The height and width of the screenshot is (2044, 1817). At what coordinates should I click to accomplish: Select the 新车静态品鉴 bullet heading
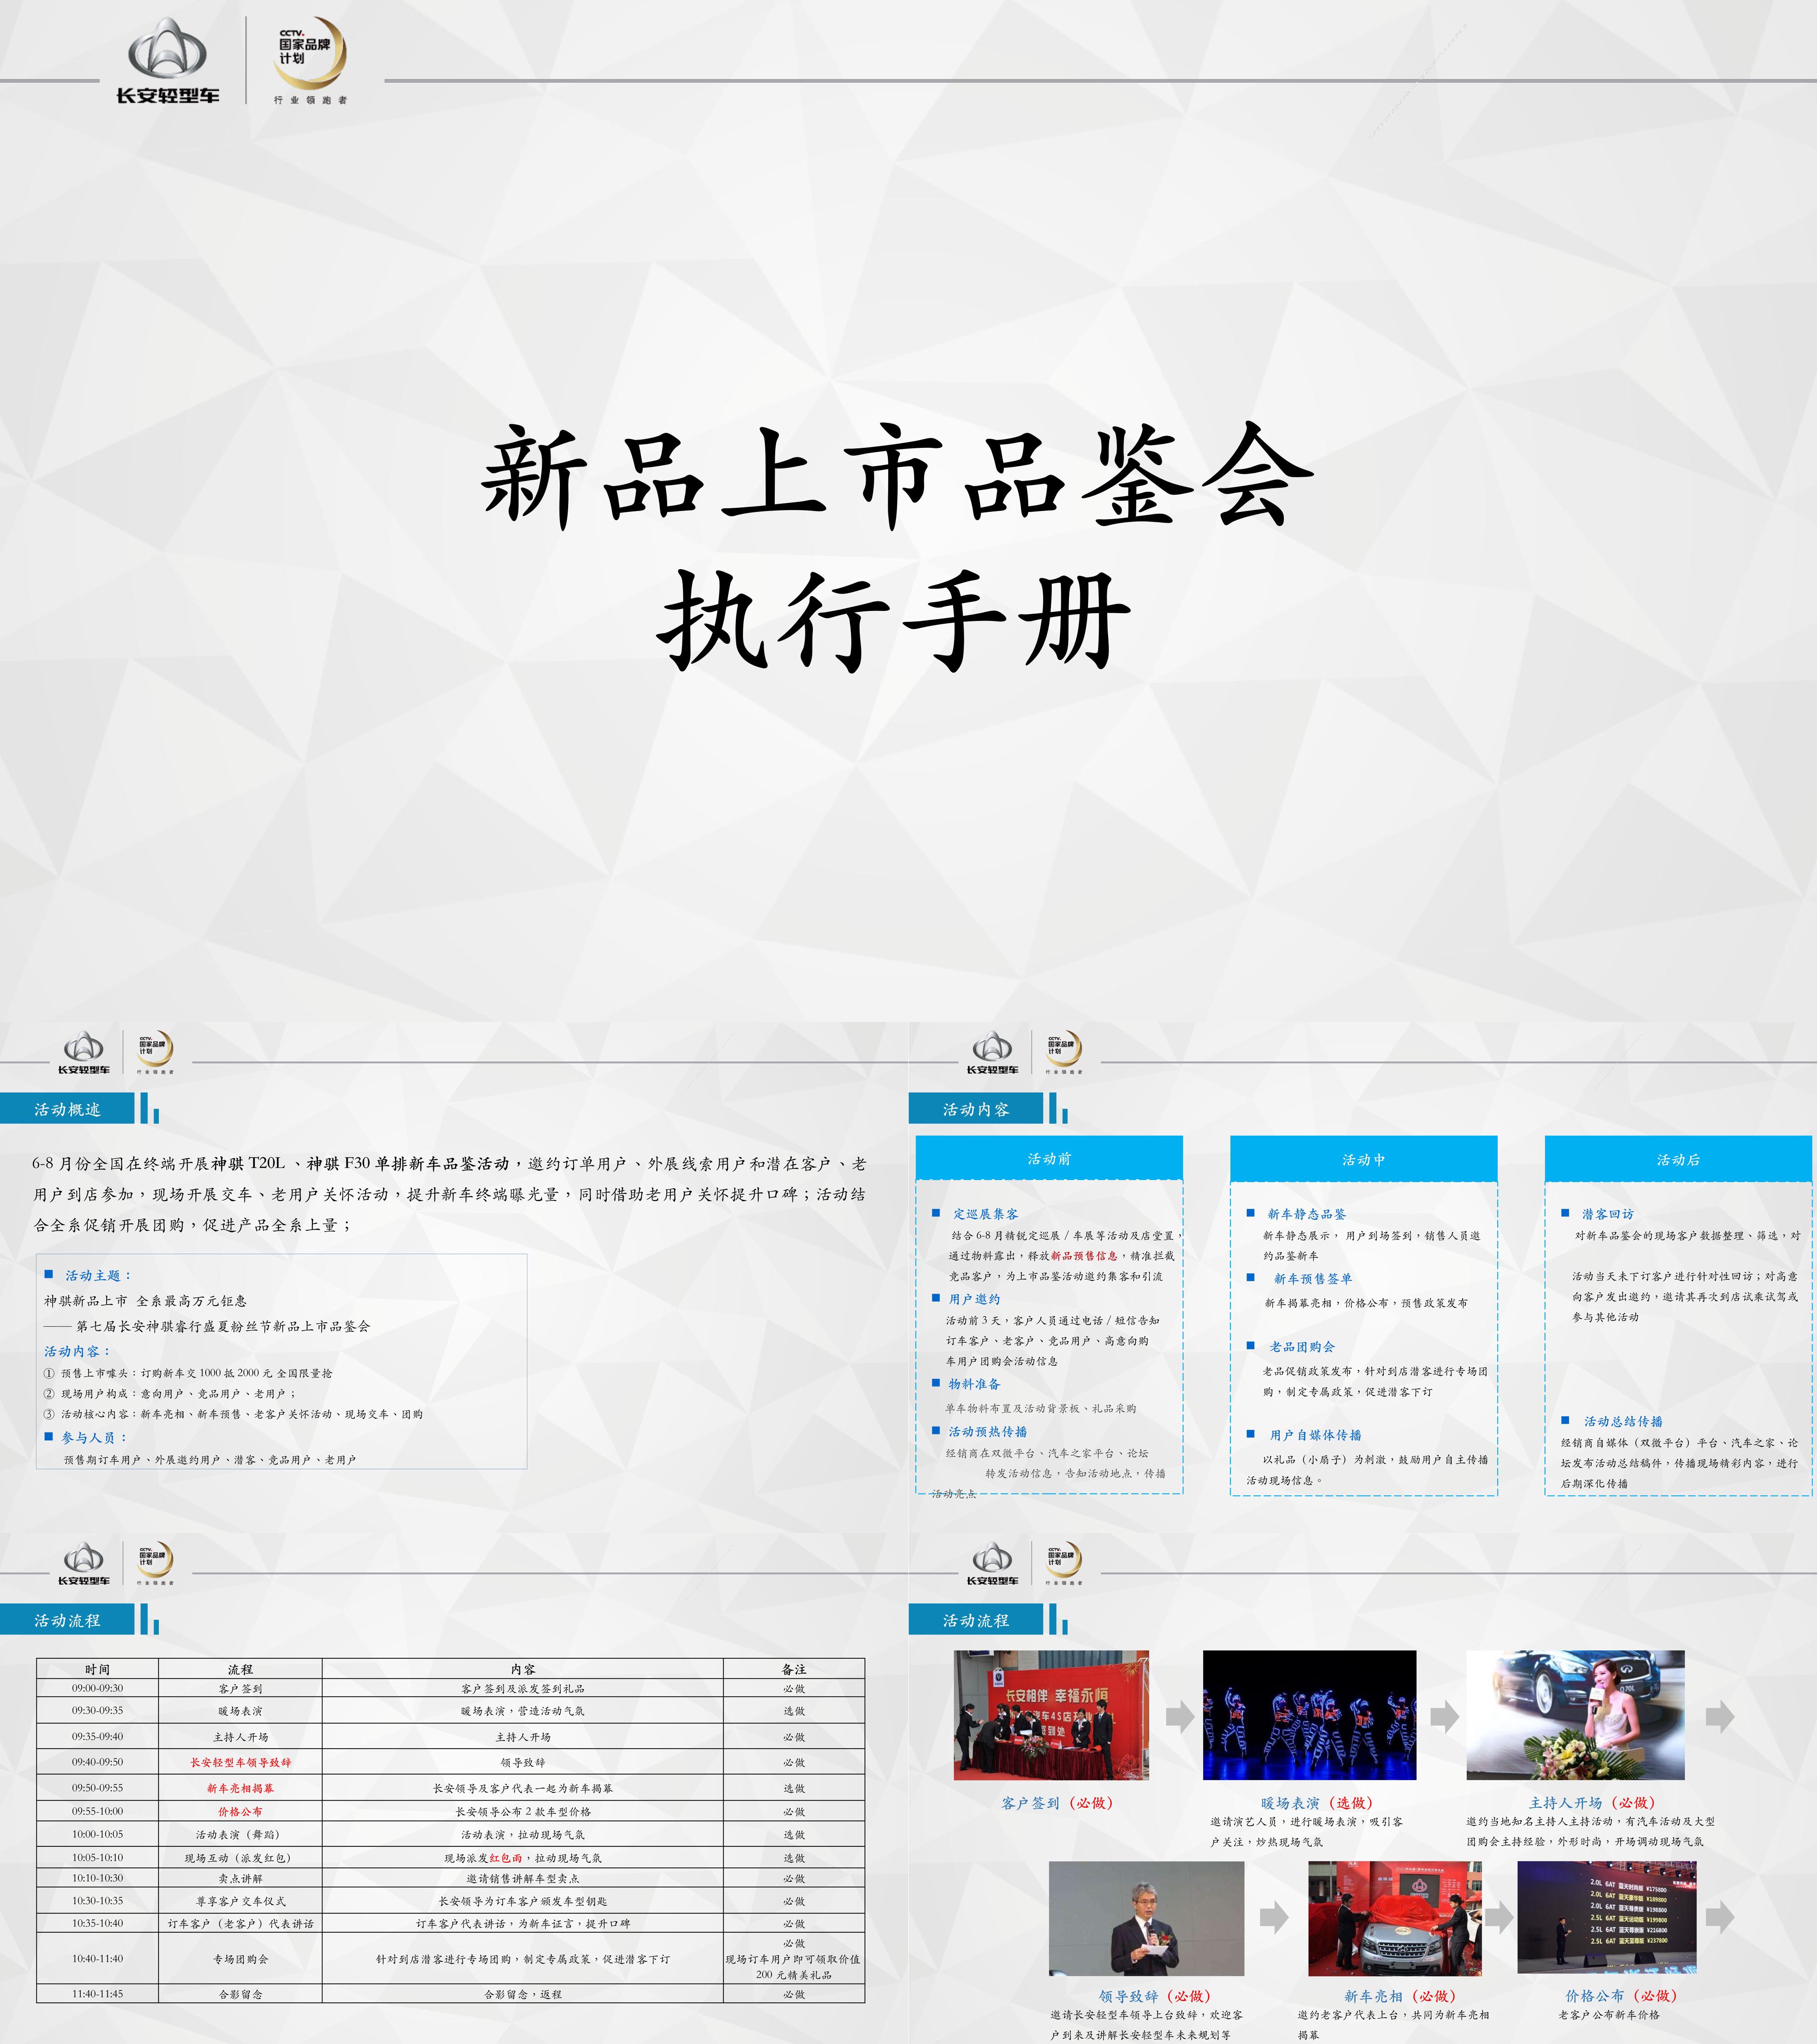pos(1306,1214)
